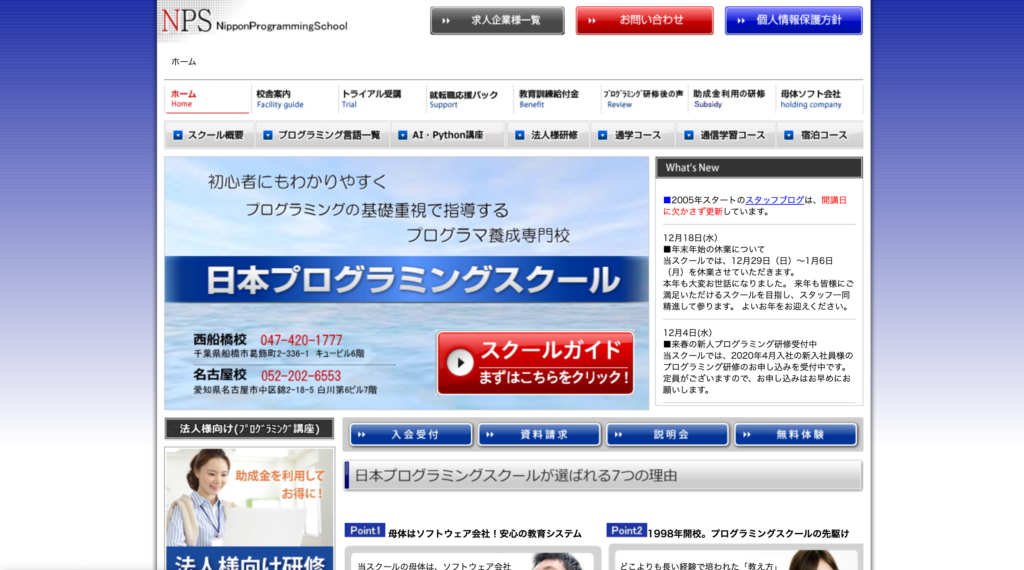Screen dimensions: 1024x570
Task: Click the Point2 badge
Action: 626,531
